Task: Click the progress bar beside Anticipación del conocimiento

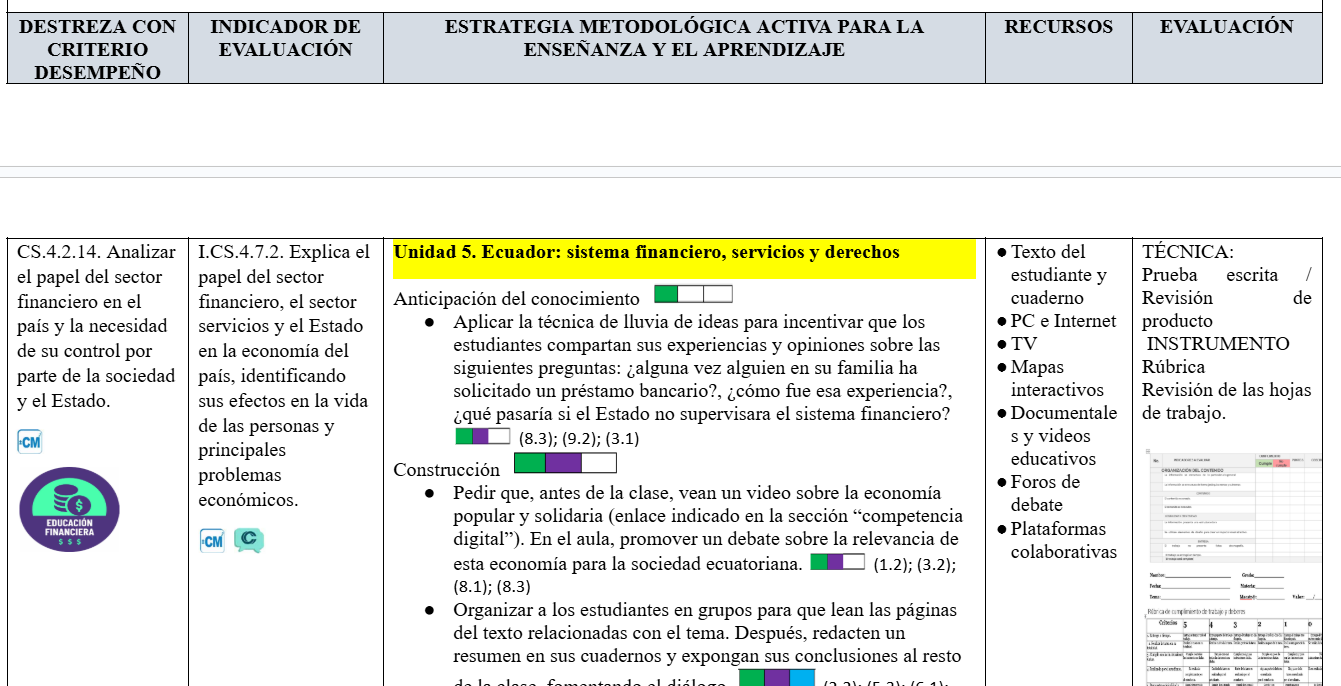Action: [x=693, y=294]
